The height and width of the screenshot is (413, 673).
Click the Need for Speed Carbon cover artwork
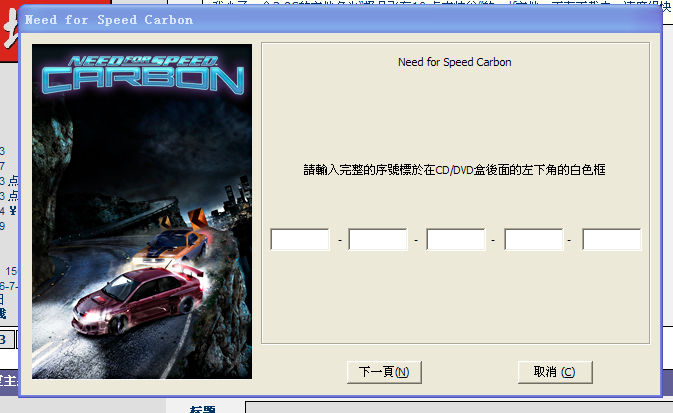click(142, 211)
